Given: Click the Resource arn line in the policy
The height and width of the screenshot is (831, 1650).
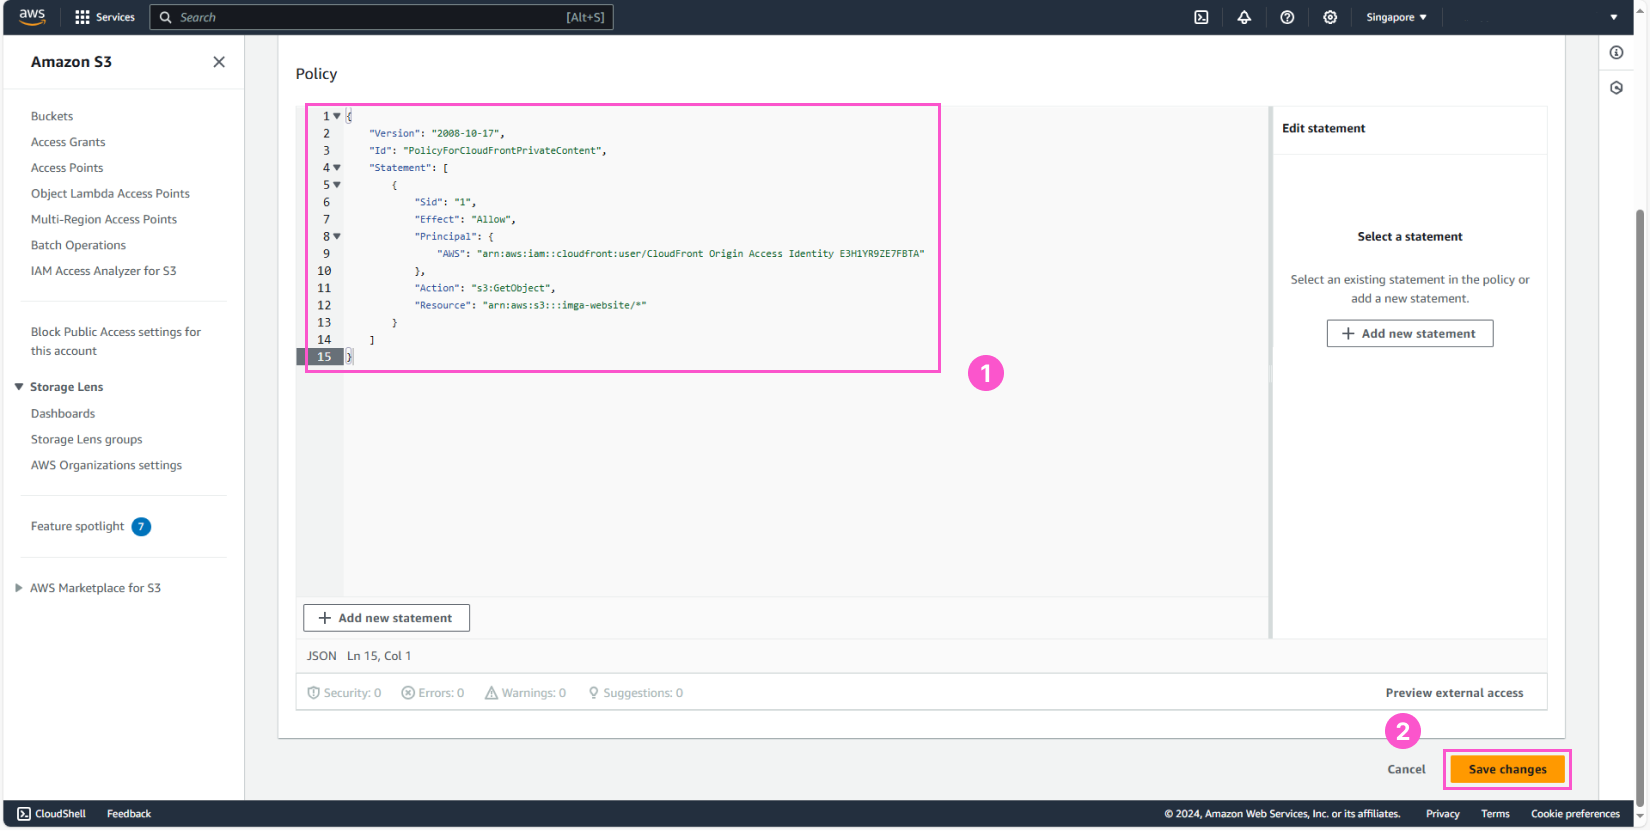Looking at the screenshot, I should click(531, 305).
